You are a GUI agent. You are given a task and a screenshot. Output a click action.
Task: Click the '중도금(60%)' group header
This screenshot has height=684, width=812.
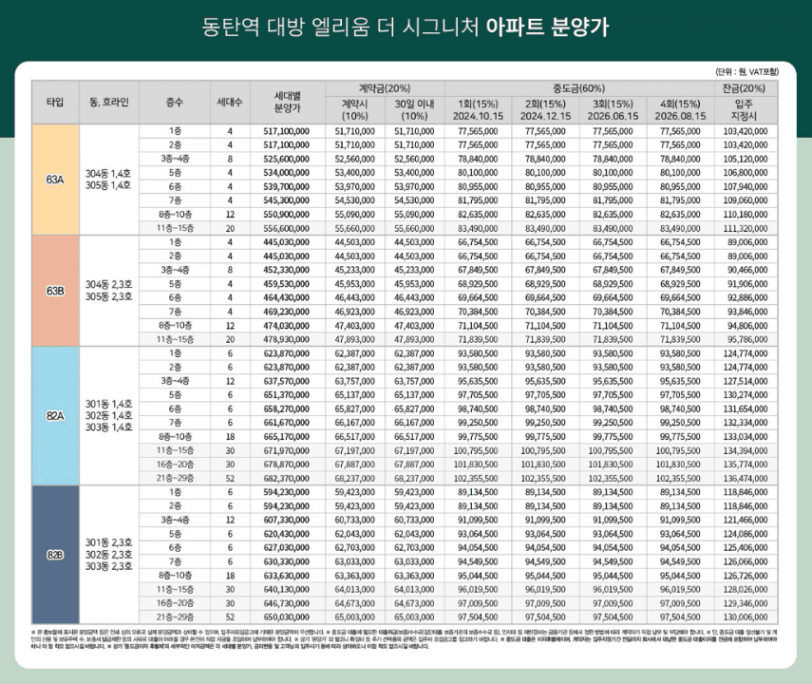pos(579,89)
